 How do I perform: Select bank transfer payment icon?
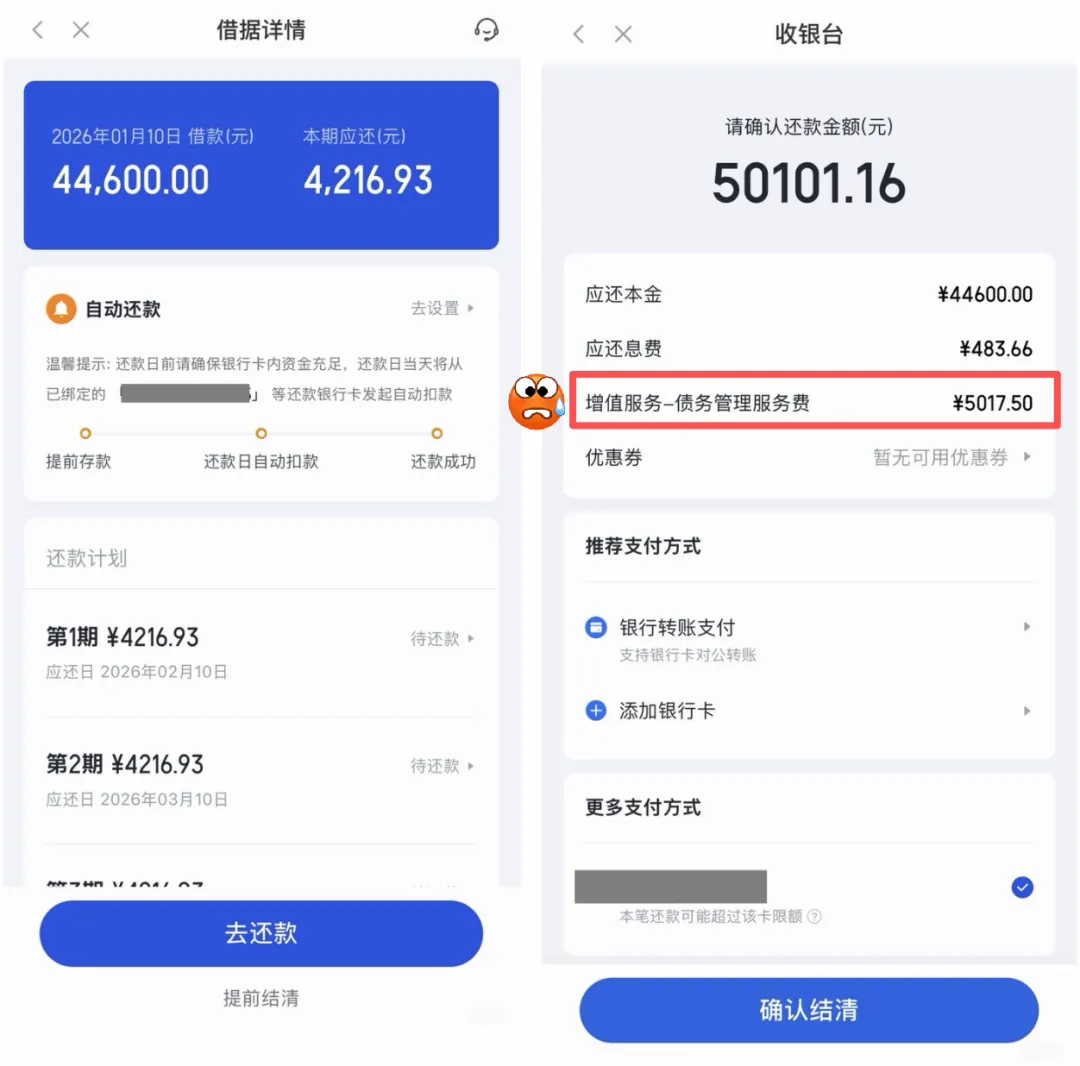click(x=596, y=627)
